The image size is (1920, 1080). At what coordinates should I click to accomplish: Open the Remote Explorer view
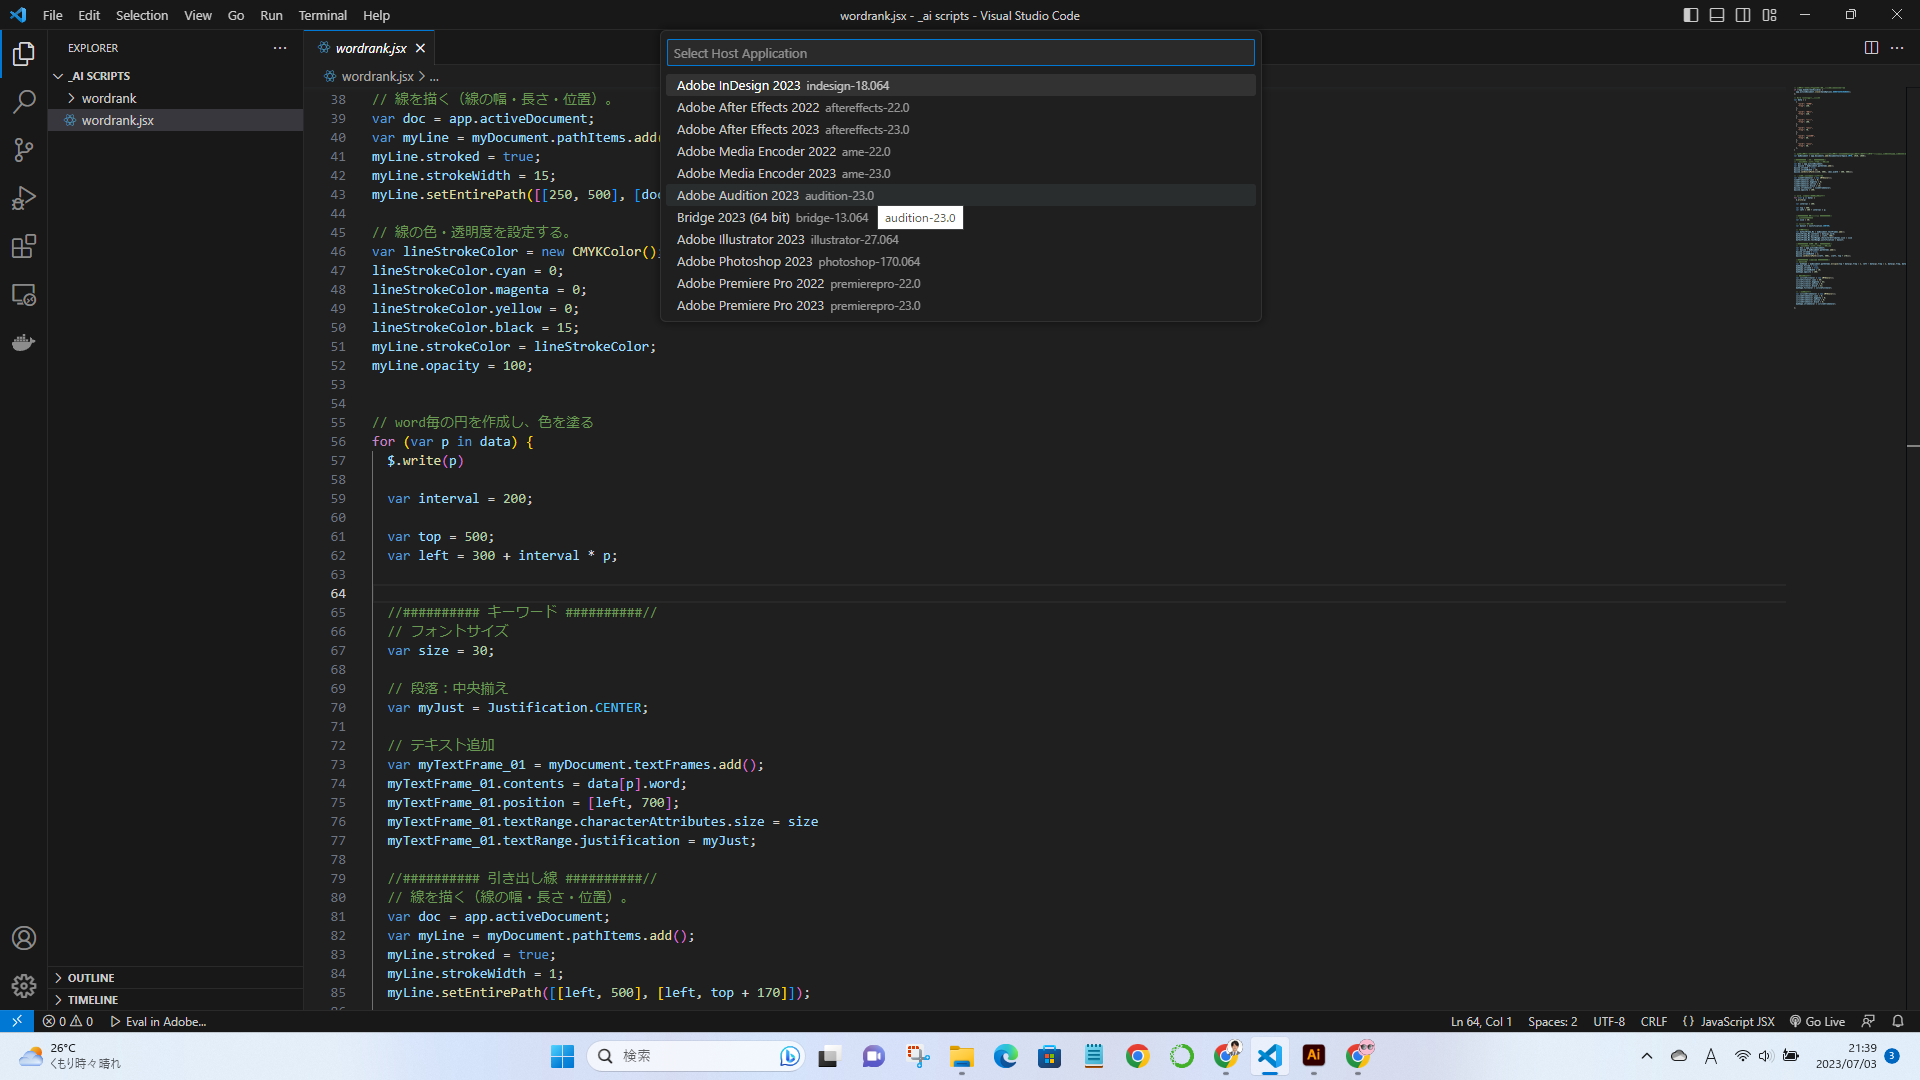24,295
